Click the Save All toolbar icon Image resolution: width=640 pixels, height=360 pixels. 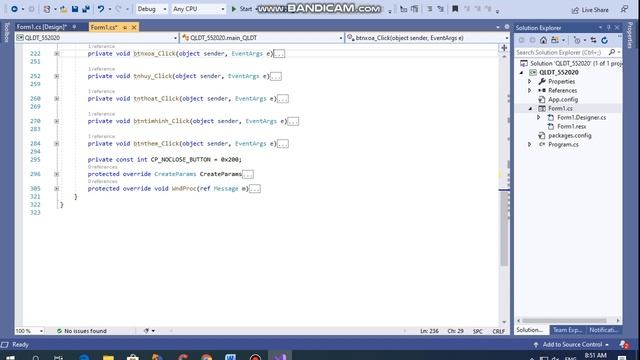(x=86, y=9)
